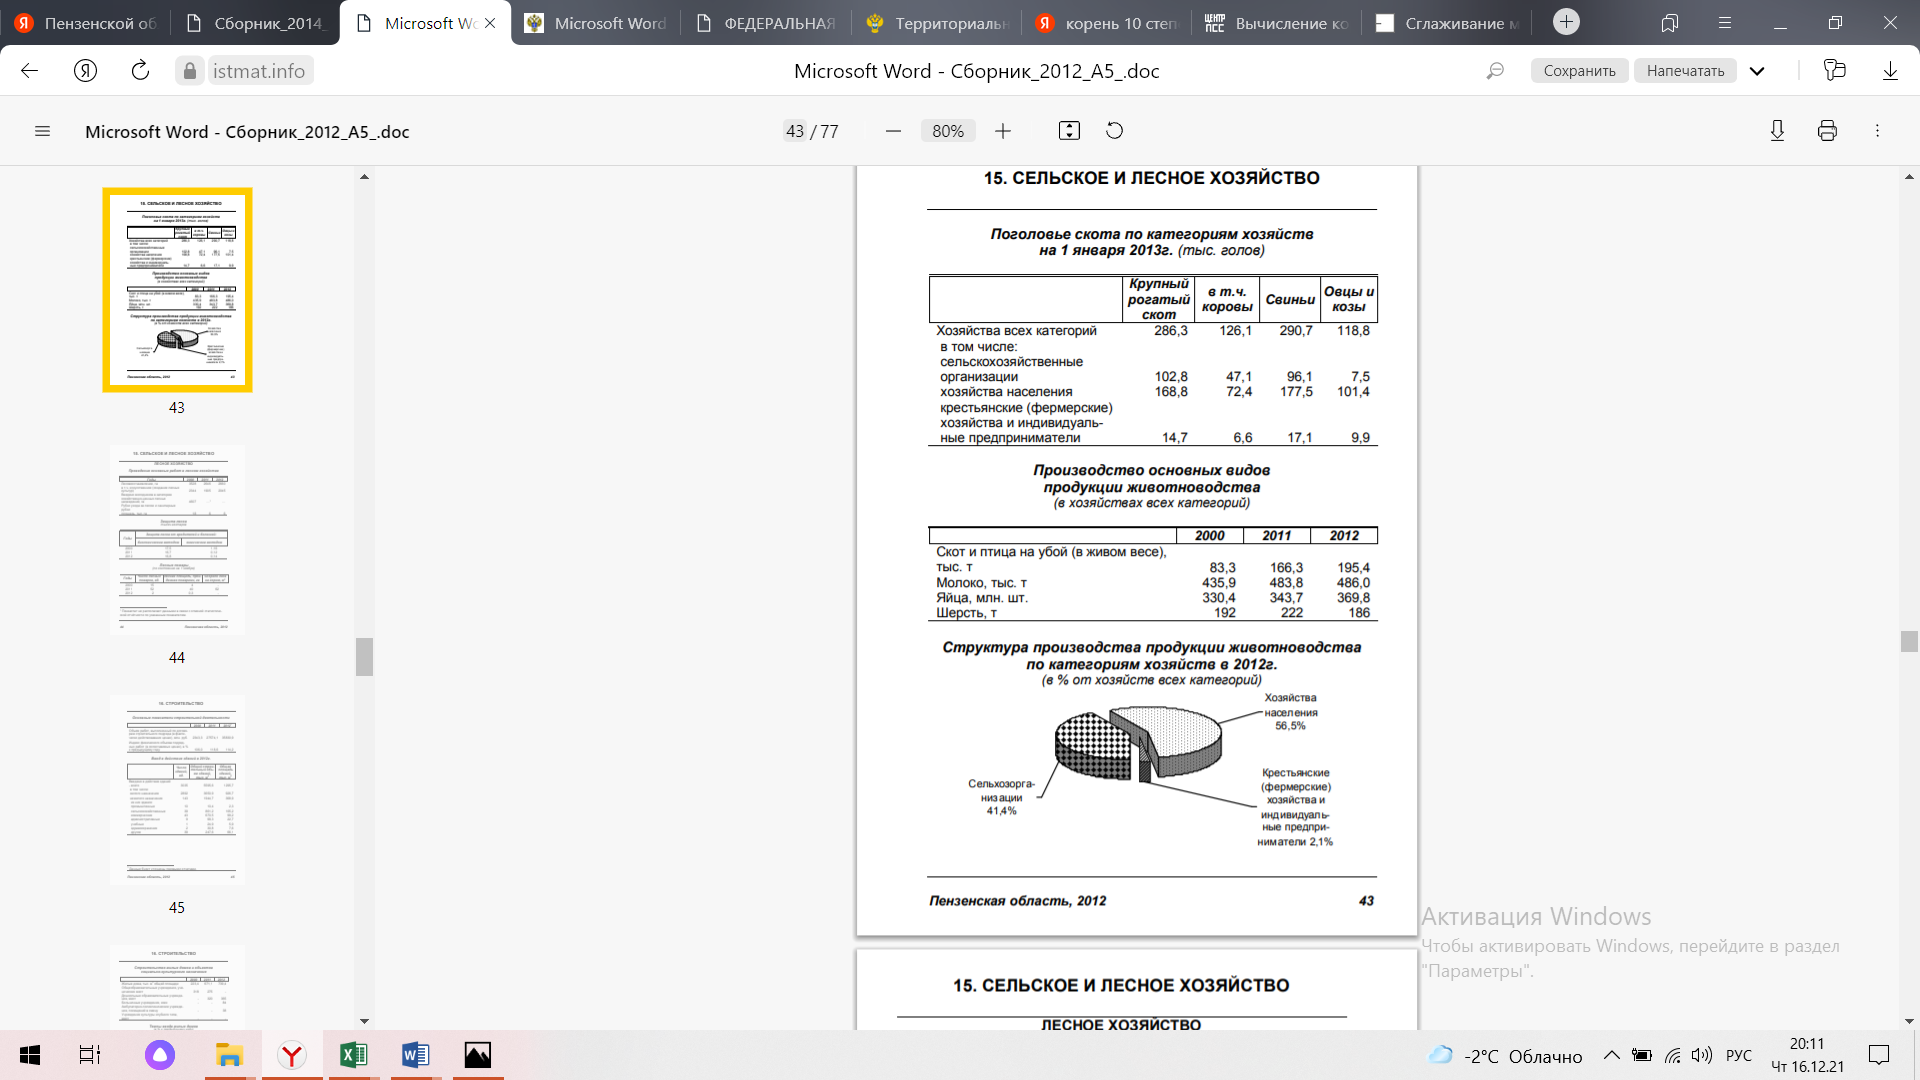
Task: Open the feedback/review icon in the address bar
Action: (x=1834, y=71)
